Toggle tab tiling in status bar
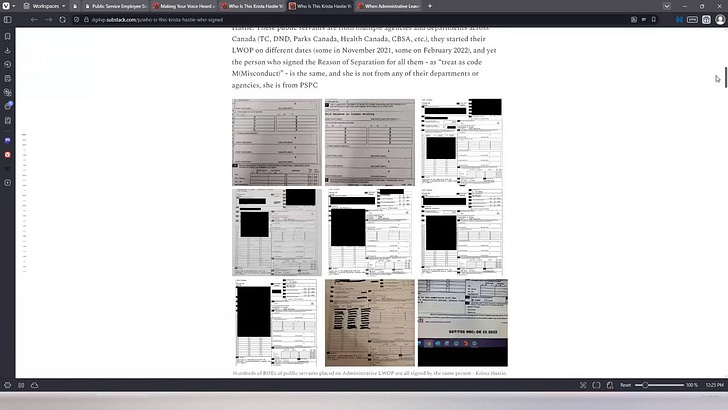The image size is (728, 410). coord(21,385)
